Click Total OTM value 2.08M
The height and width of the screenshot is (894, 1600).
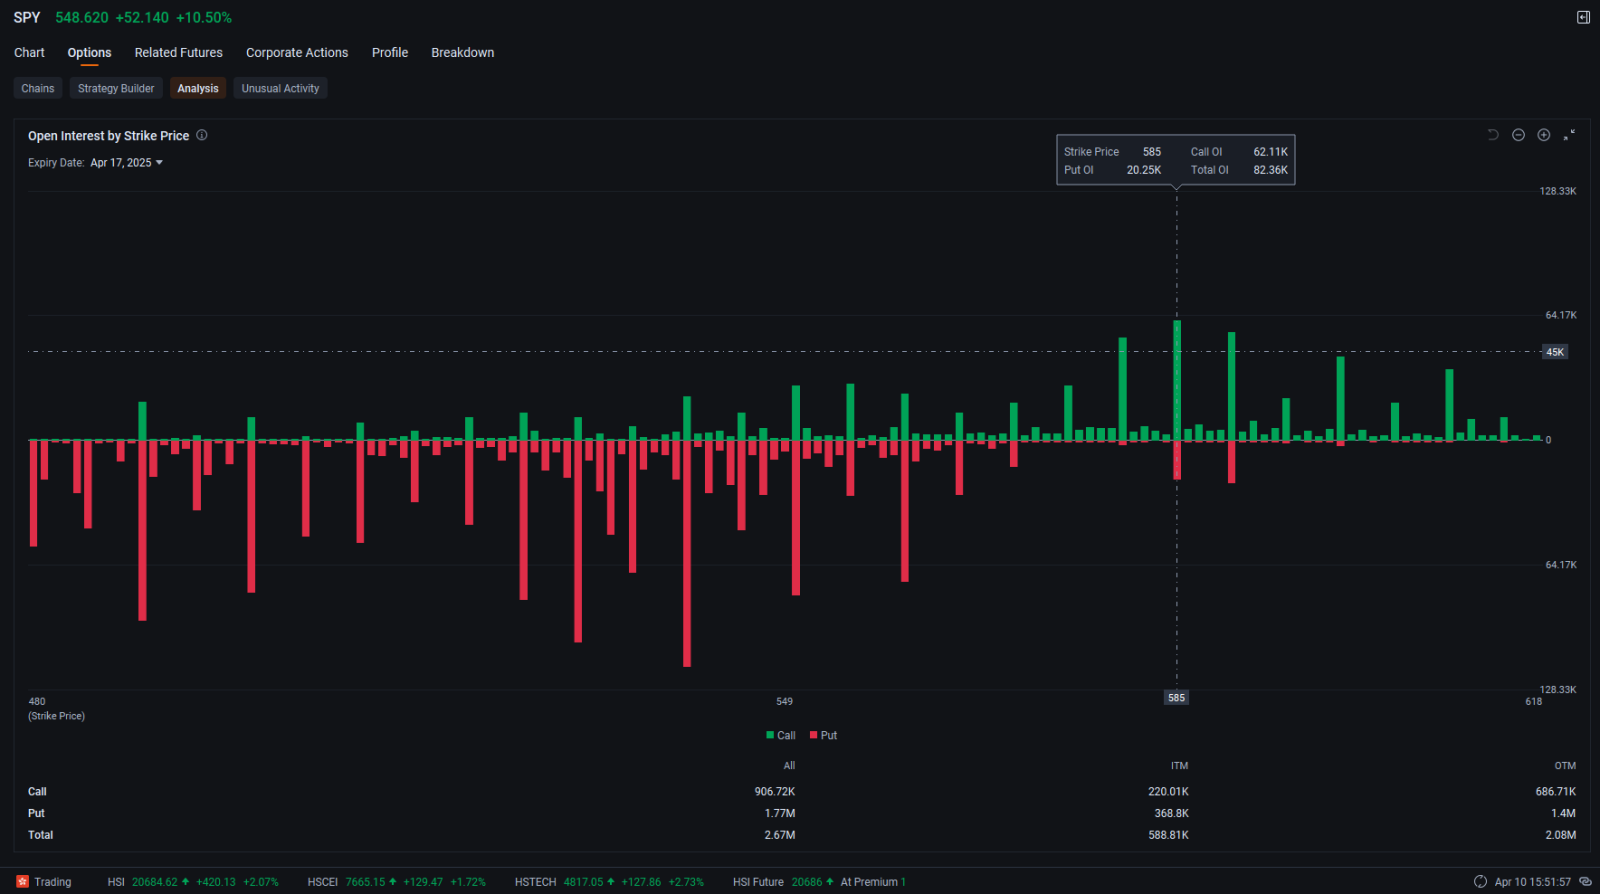[x=1561, y=835]
